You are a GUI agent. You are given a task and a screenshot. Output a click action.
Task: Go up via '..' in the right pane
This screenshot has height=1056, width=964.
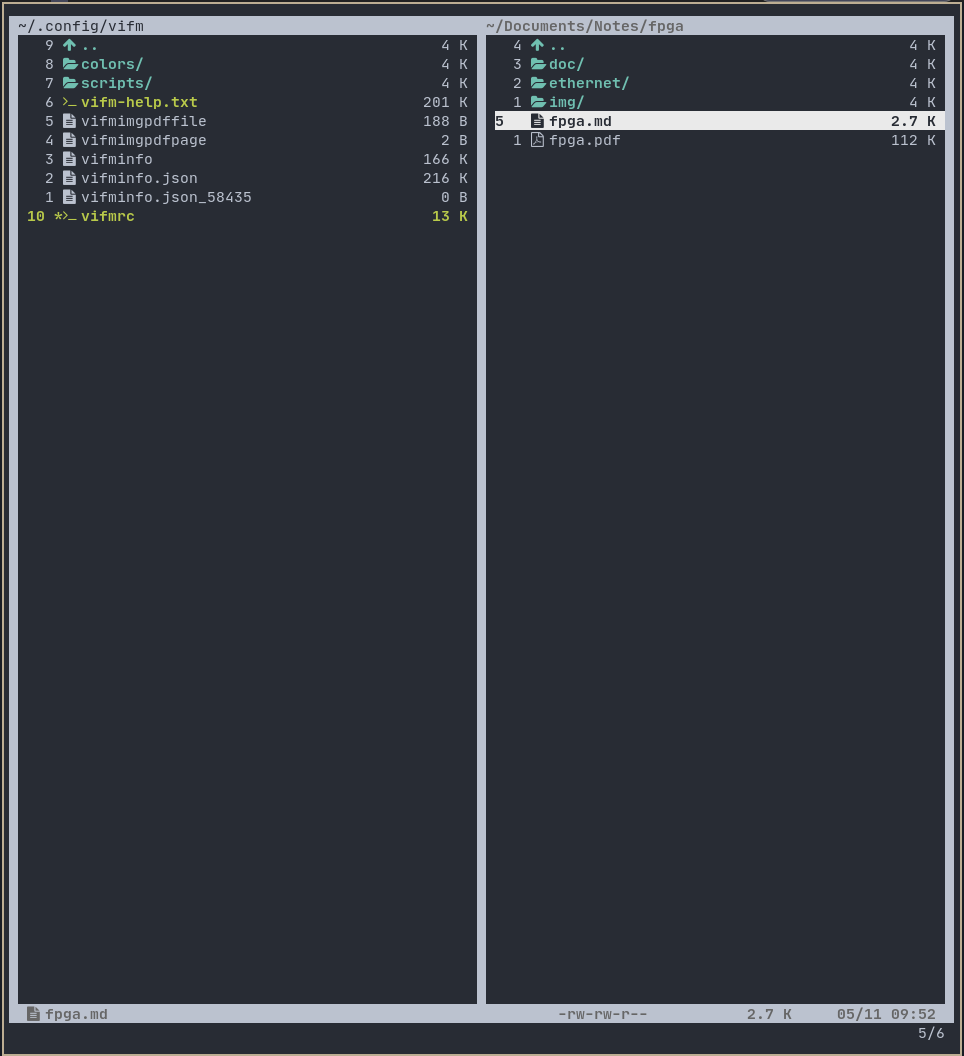[x=558, y=46]
